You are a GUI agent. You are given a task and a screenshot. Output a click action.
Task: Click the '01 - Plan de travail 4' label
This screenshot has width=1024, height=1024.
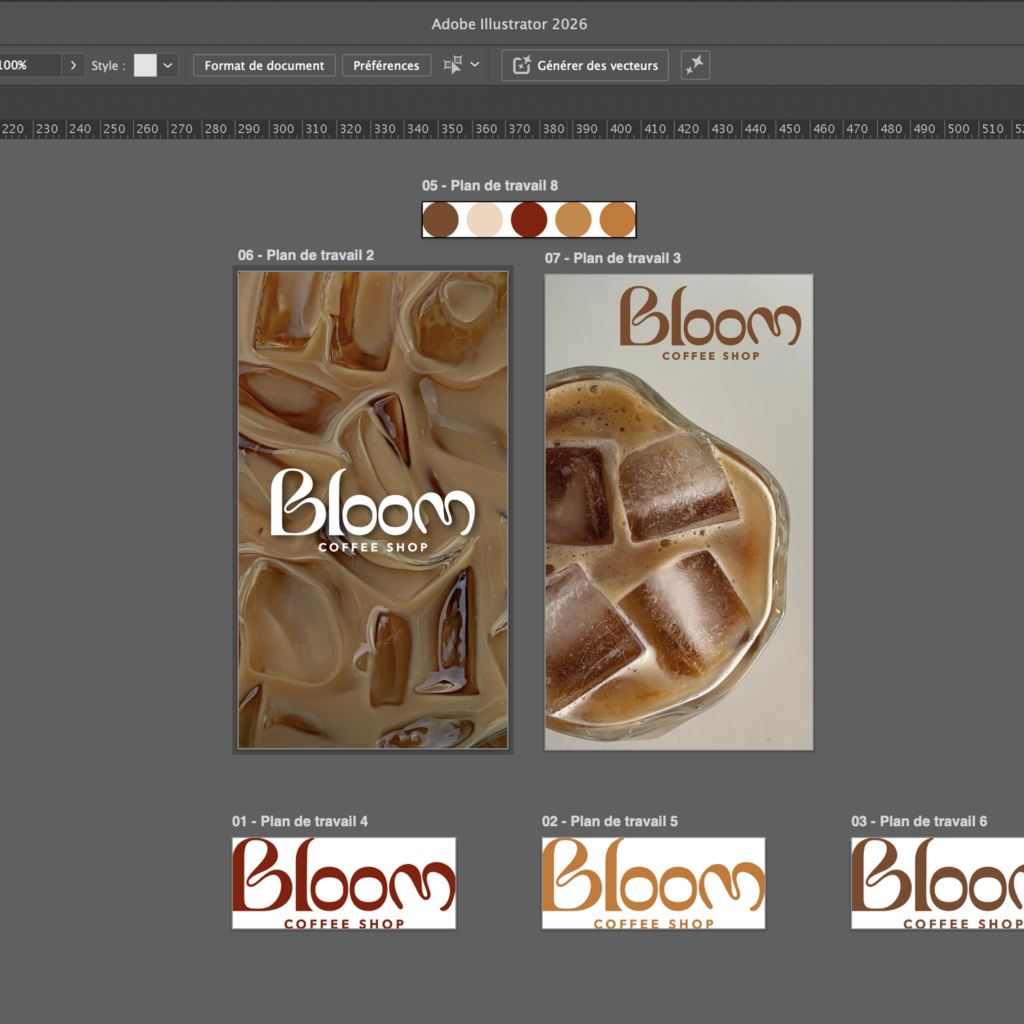click(300, 821)
